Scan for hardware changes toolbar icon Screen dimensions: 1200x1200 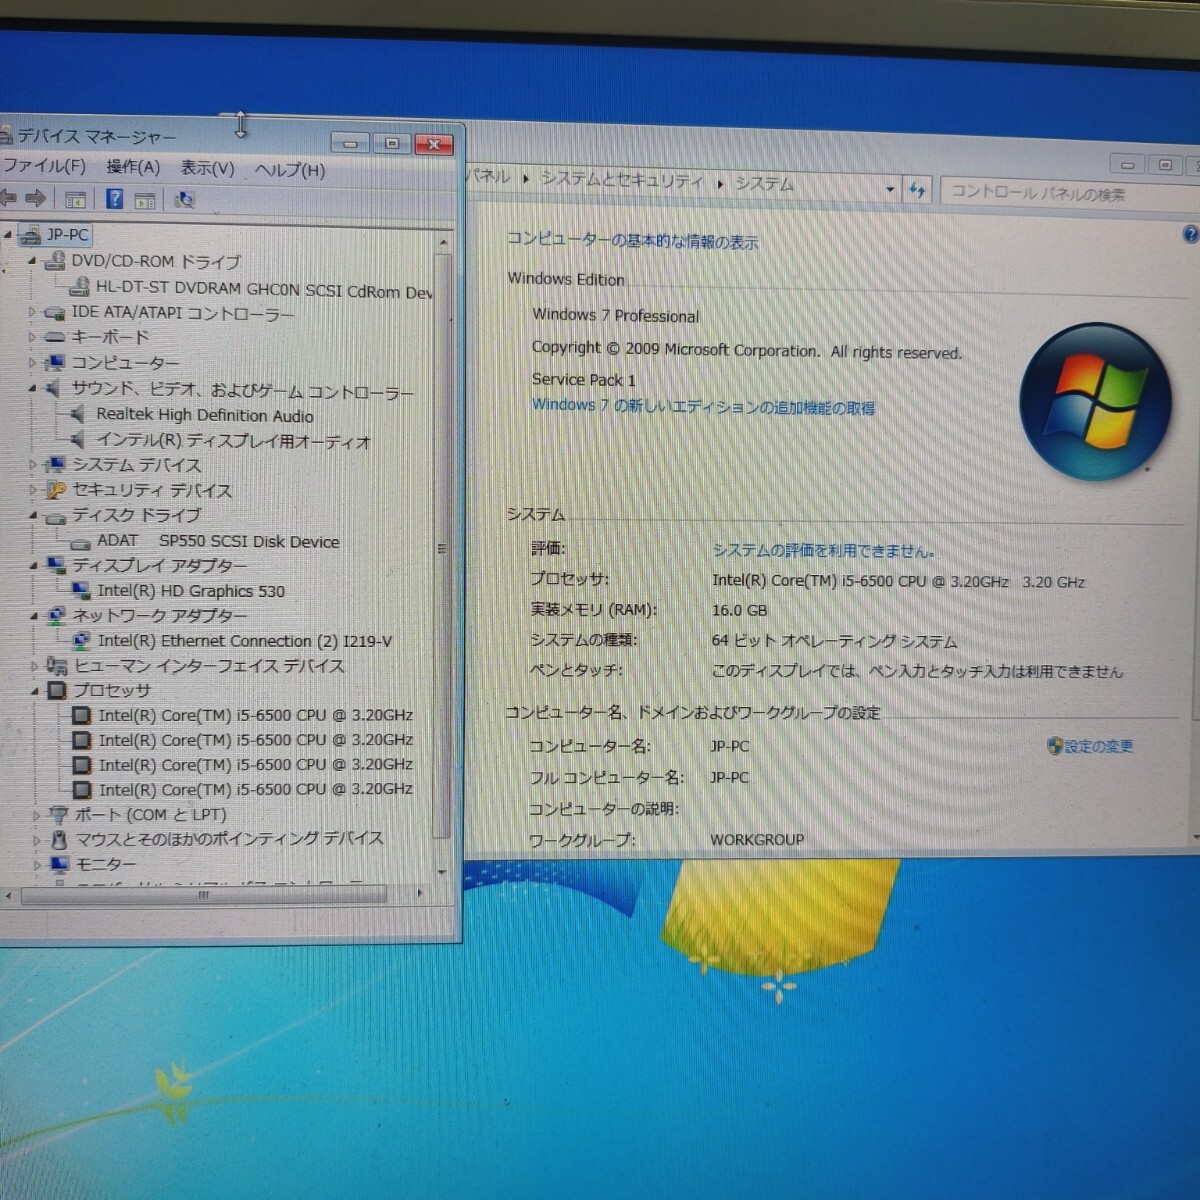coord(184,200)
